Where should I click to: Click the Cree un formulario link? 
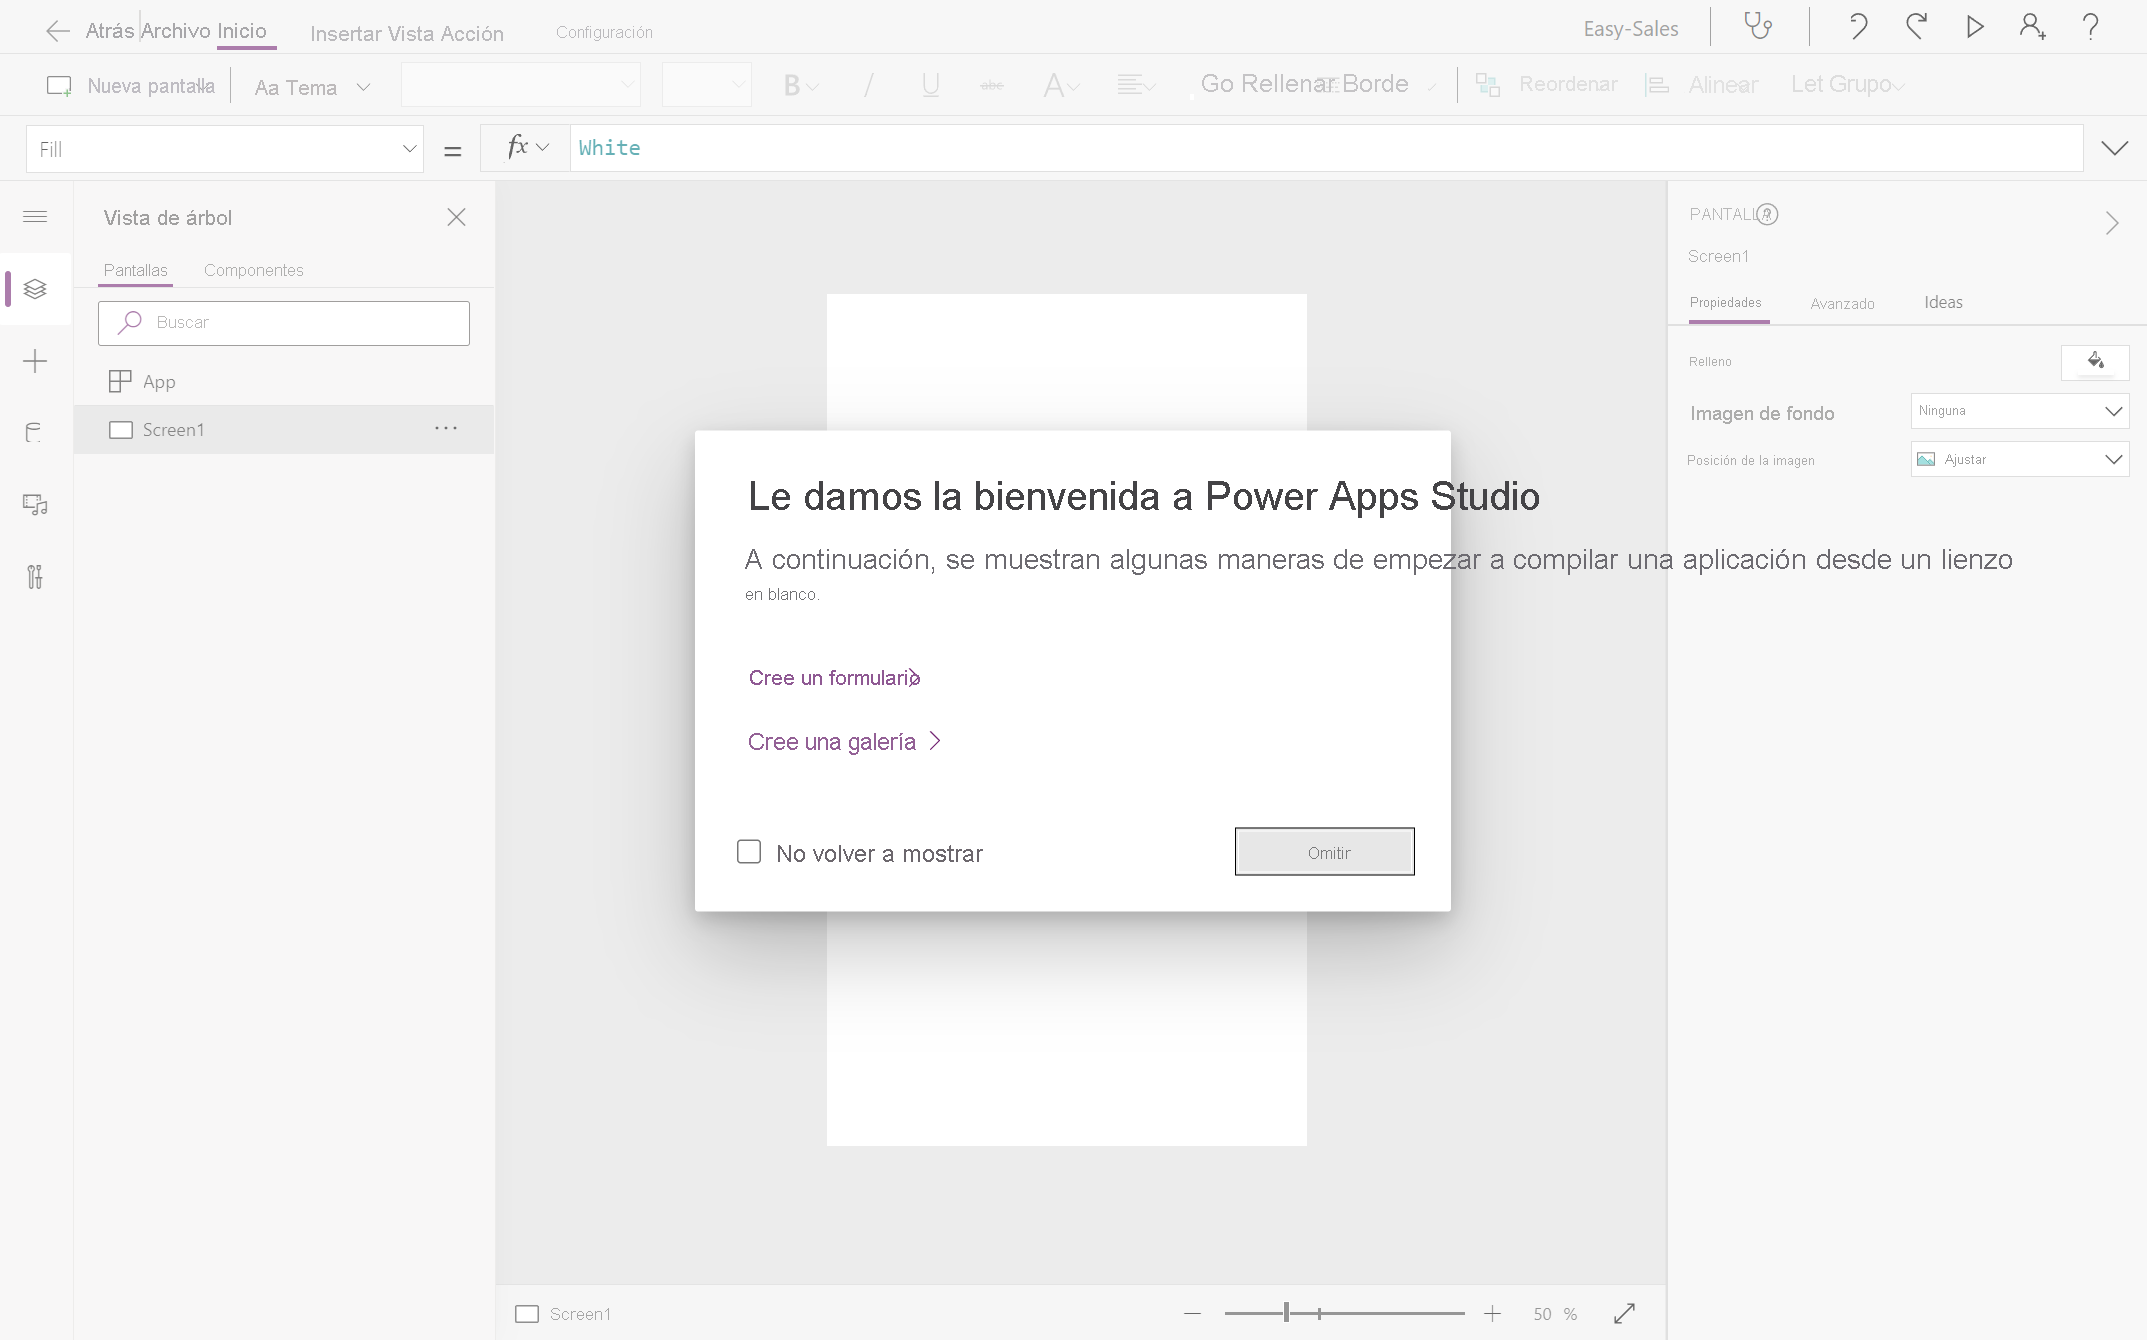coord(834,678)
